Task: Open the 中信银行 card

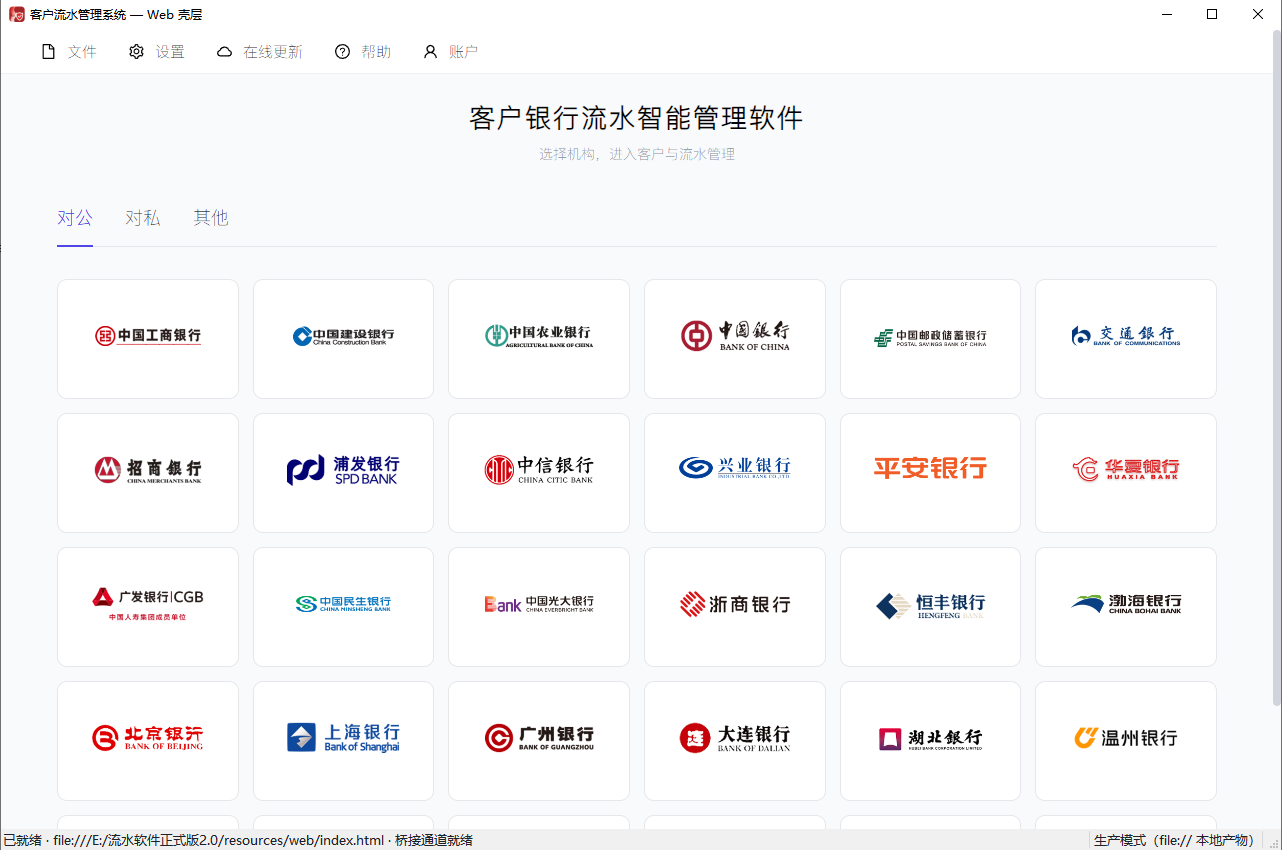Action: (x=539, y=473)
